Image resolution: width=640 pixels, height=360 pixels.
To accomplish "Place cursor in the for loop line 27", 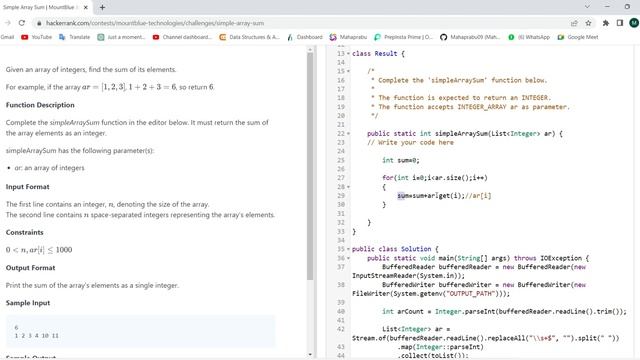I will click(x=435, y=178).
